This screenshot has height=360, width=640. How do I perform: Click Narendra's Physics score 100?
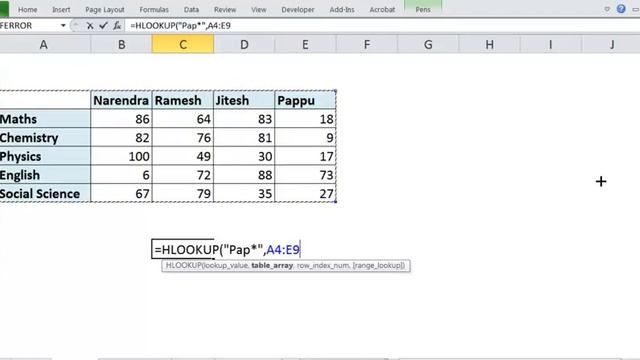(x=121, y=156)
